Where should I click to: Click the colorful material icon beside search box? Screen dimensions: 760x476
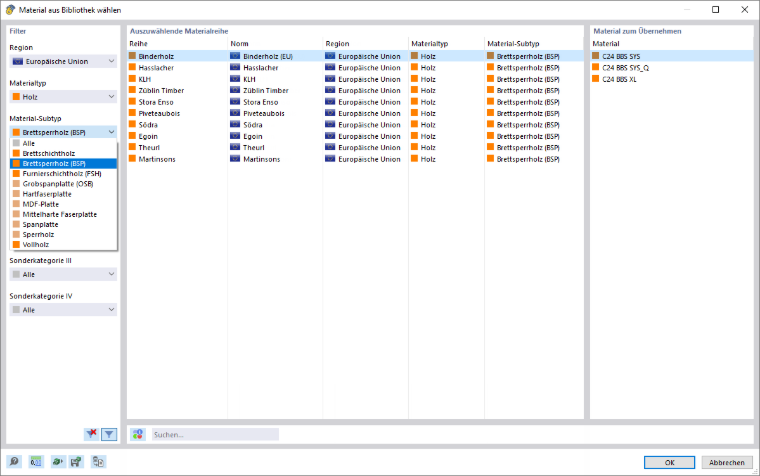click(138, 434)
